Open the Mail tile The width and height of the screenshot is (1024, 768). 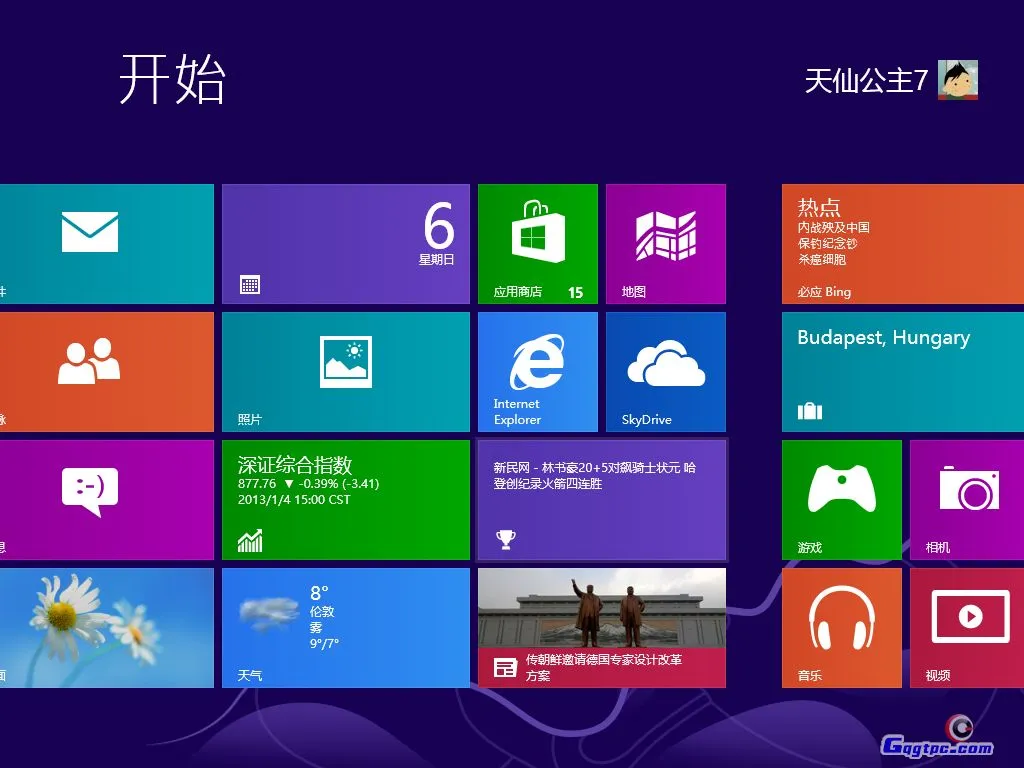click(105, 243)
